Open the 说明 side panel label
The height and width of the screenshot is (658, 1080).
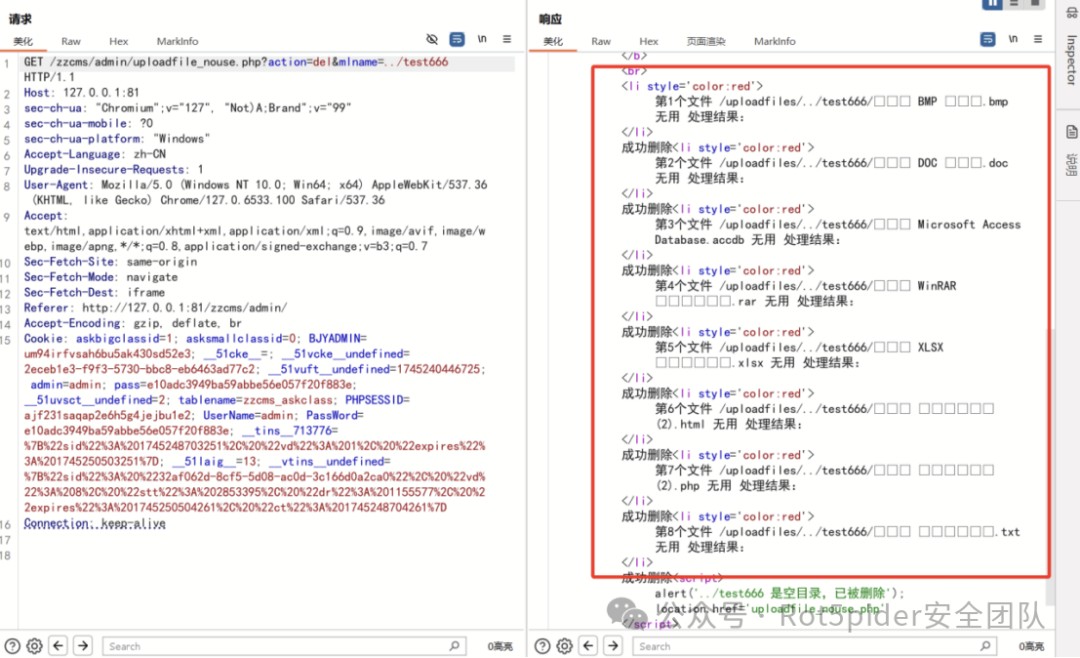click(1071, 165)
